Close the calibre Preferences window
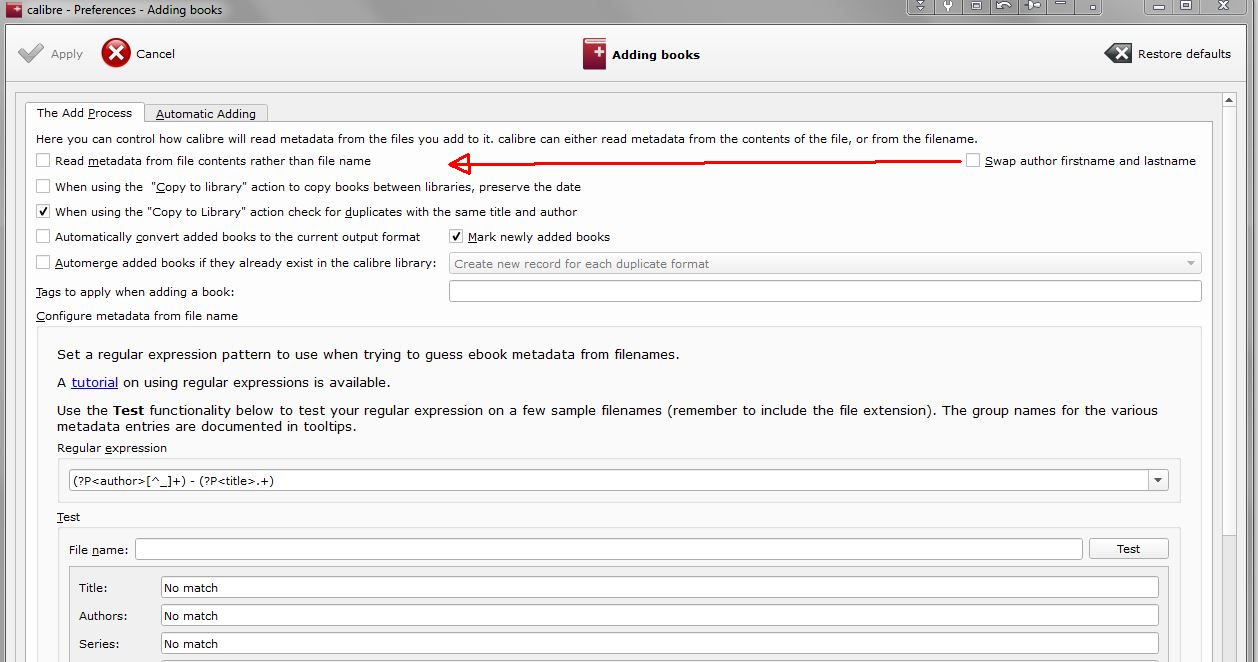The height and width of the screenshot is (662, 1258). click(x=1224, y=6)
